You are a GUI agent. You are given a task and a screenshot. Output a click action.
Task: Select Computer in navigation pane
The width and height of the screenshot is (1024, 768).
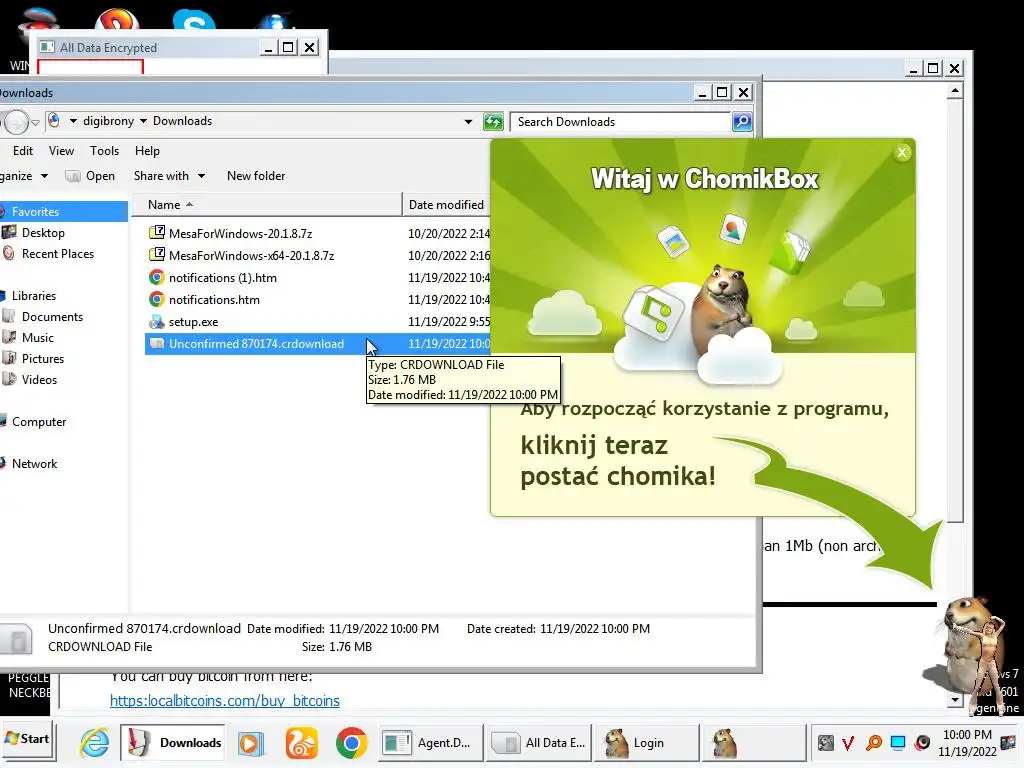tap(39, 421)
